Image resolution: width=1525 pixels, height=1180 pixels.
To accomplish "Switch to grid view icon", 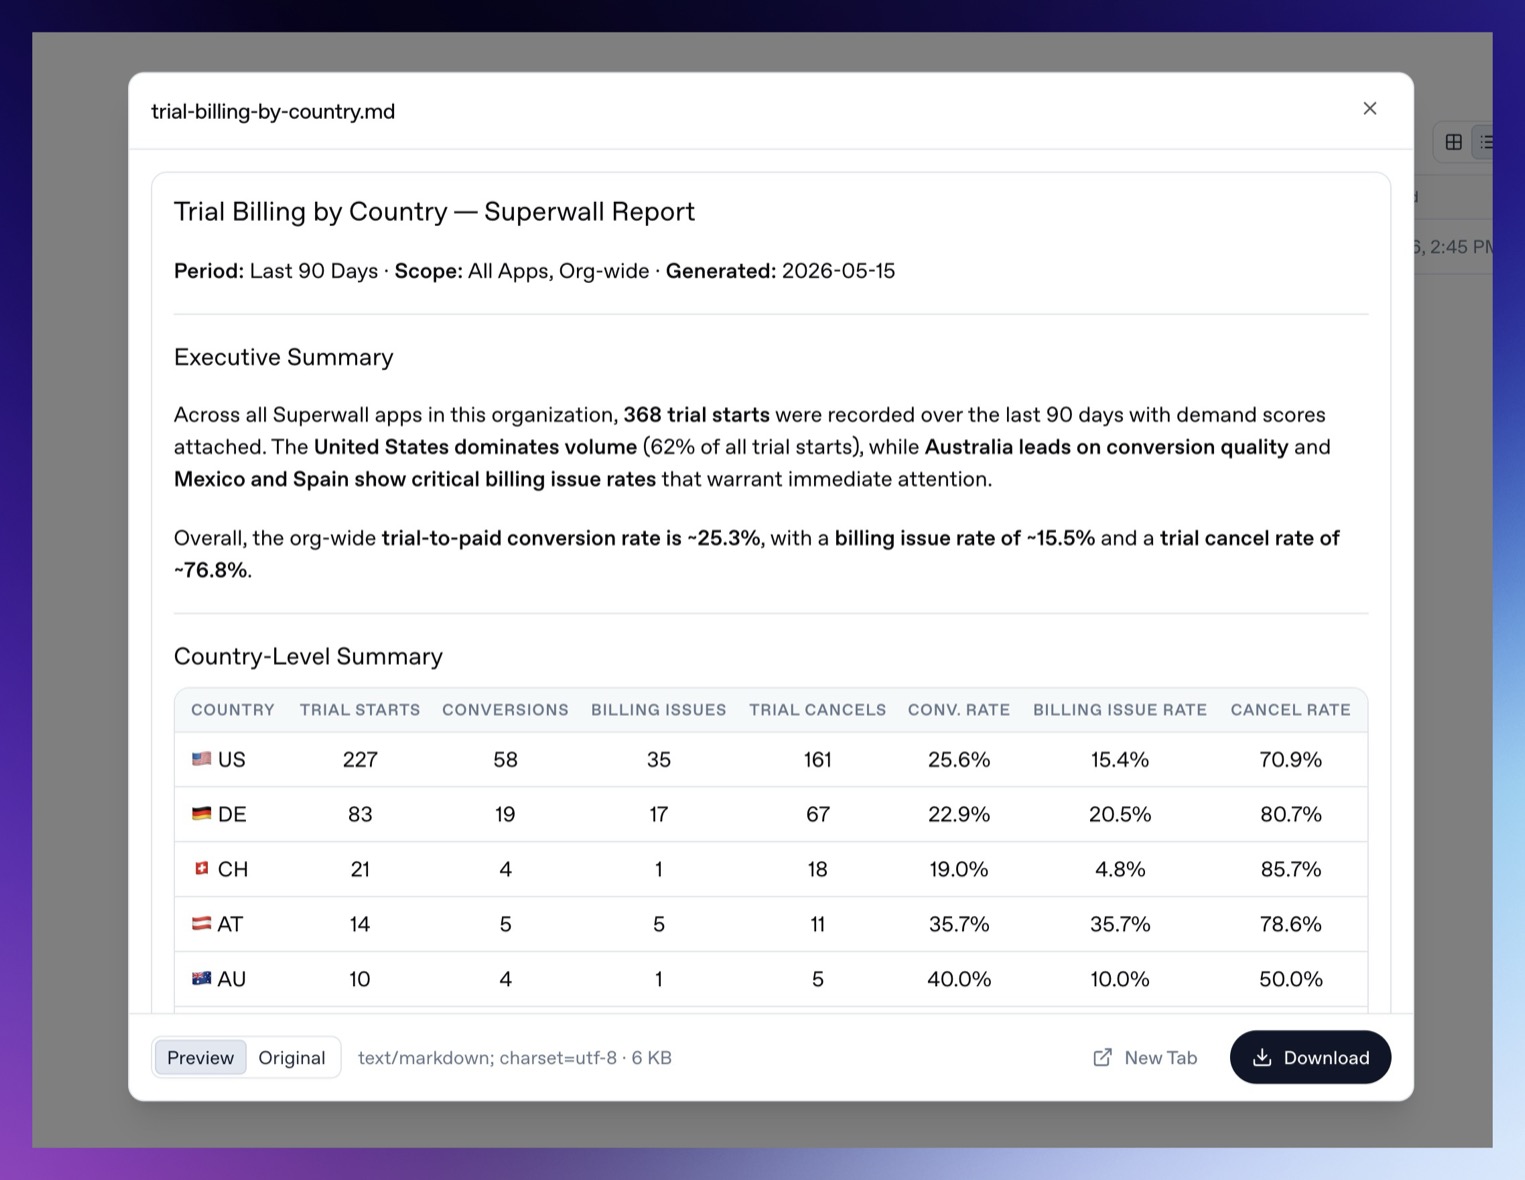I will click(1453, 142).
